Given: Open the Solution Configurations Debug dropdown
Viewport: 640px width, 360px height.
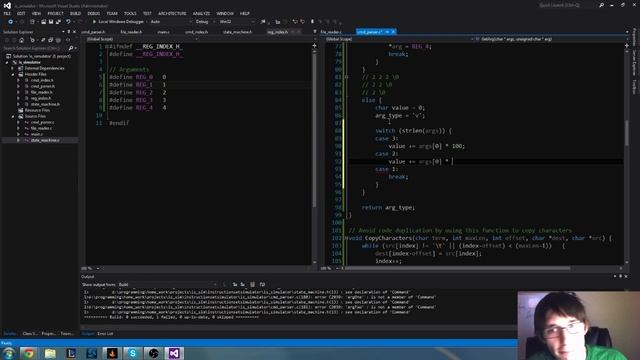Looking at the screenshot, I should tap(204, 22).
